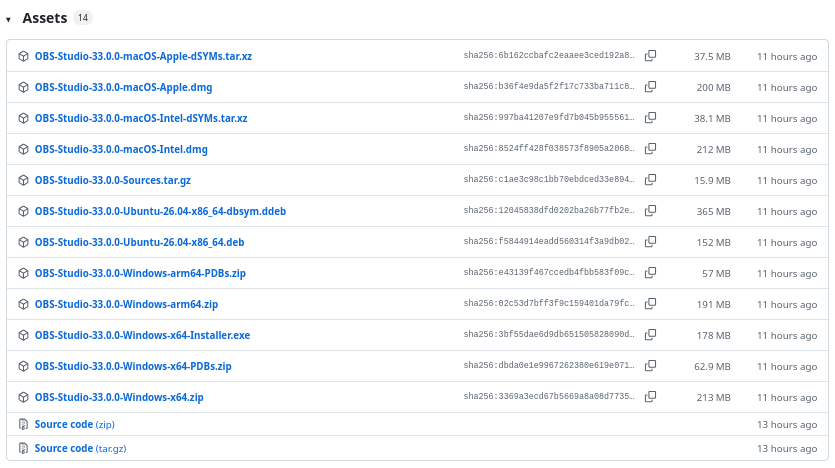Click hash text sha256:6b162ccbafc2eaaee3ced192a8

(549, 55)
